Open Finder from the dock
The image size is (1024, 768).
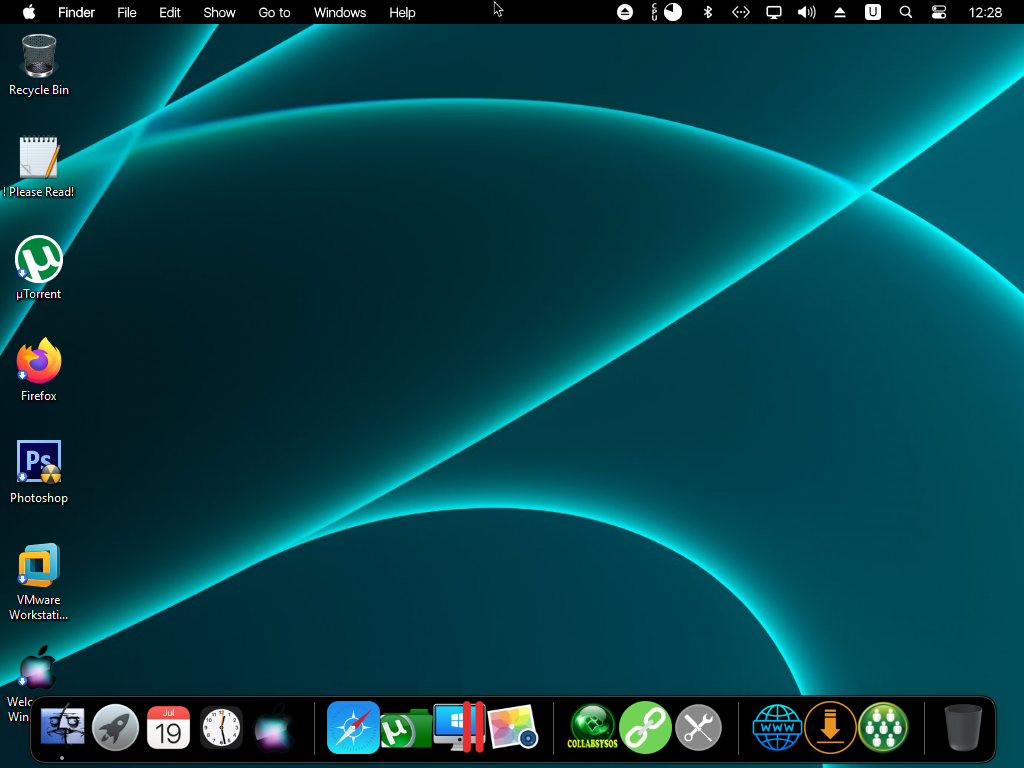[62, 727]
